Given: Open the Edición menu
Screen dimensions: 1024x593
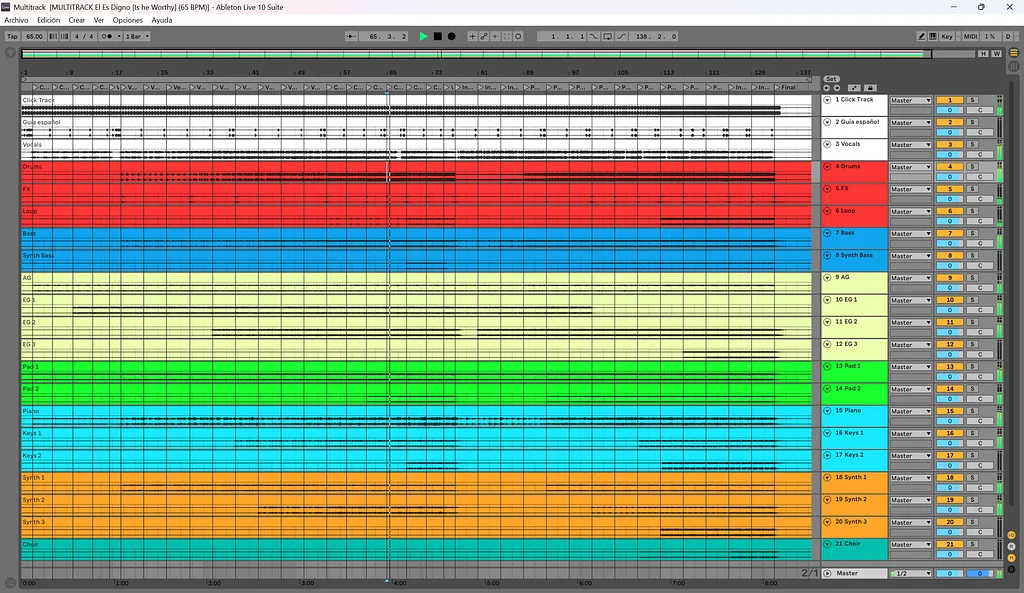Looking at the screenshot, I should (48, 20).
